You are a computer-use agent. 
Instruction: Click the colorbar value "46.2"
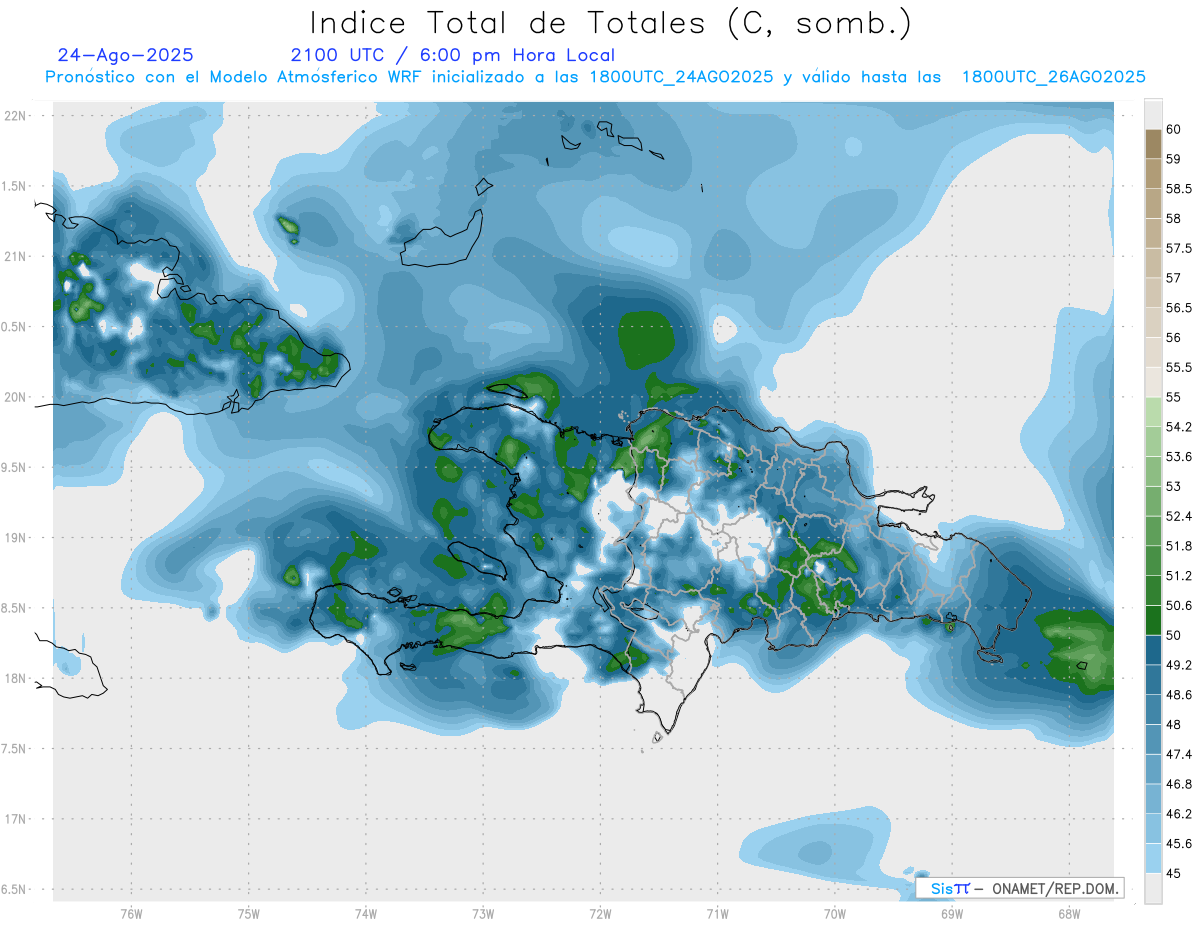[x=1179, y=813]
